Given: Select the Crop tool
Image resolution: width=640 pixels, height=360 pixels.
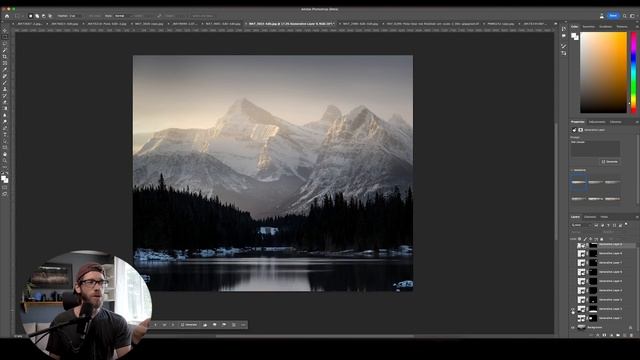Looking at the screenshot, I should click(5, 56).
